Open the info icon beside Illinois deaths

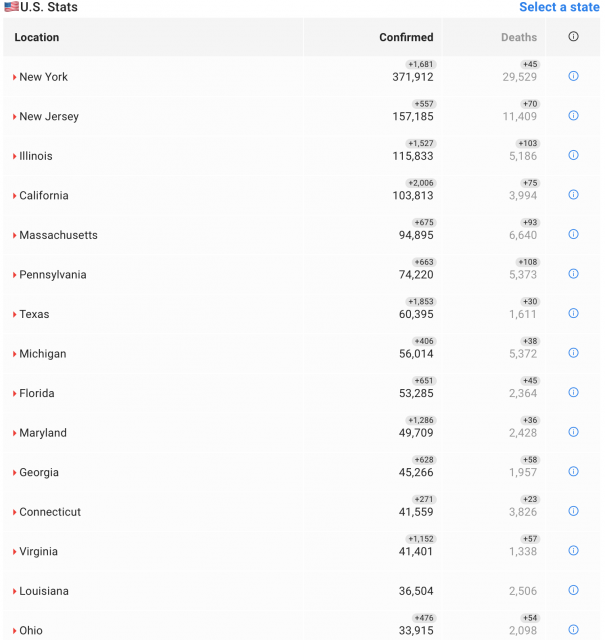click(x=573, y=155)
